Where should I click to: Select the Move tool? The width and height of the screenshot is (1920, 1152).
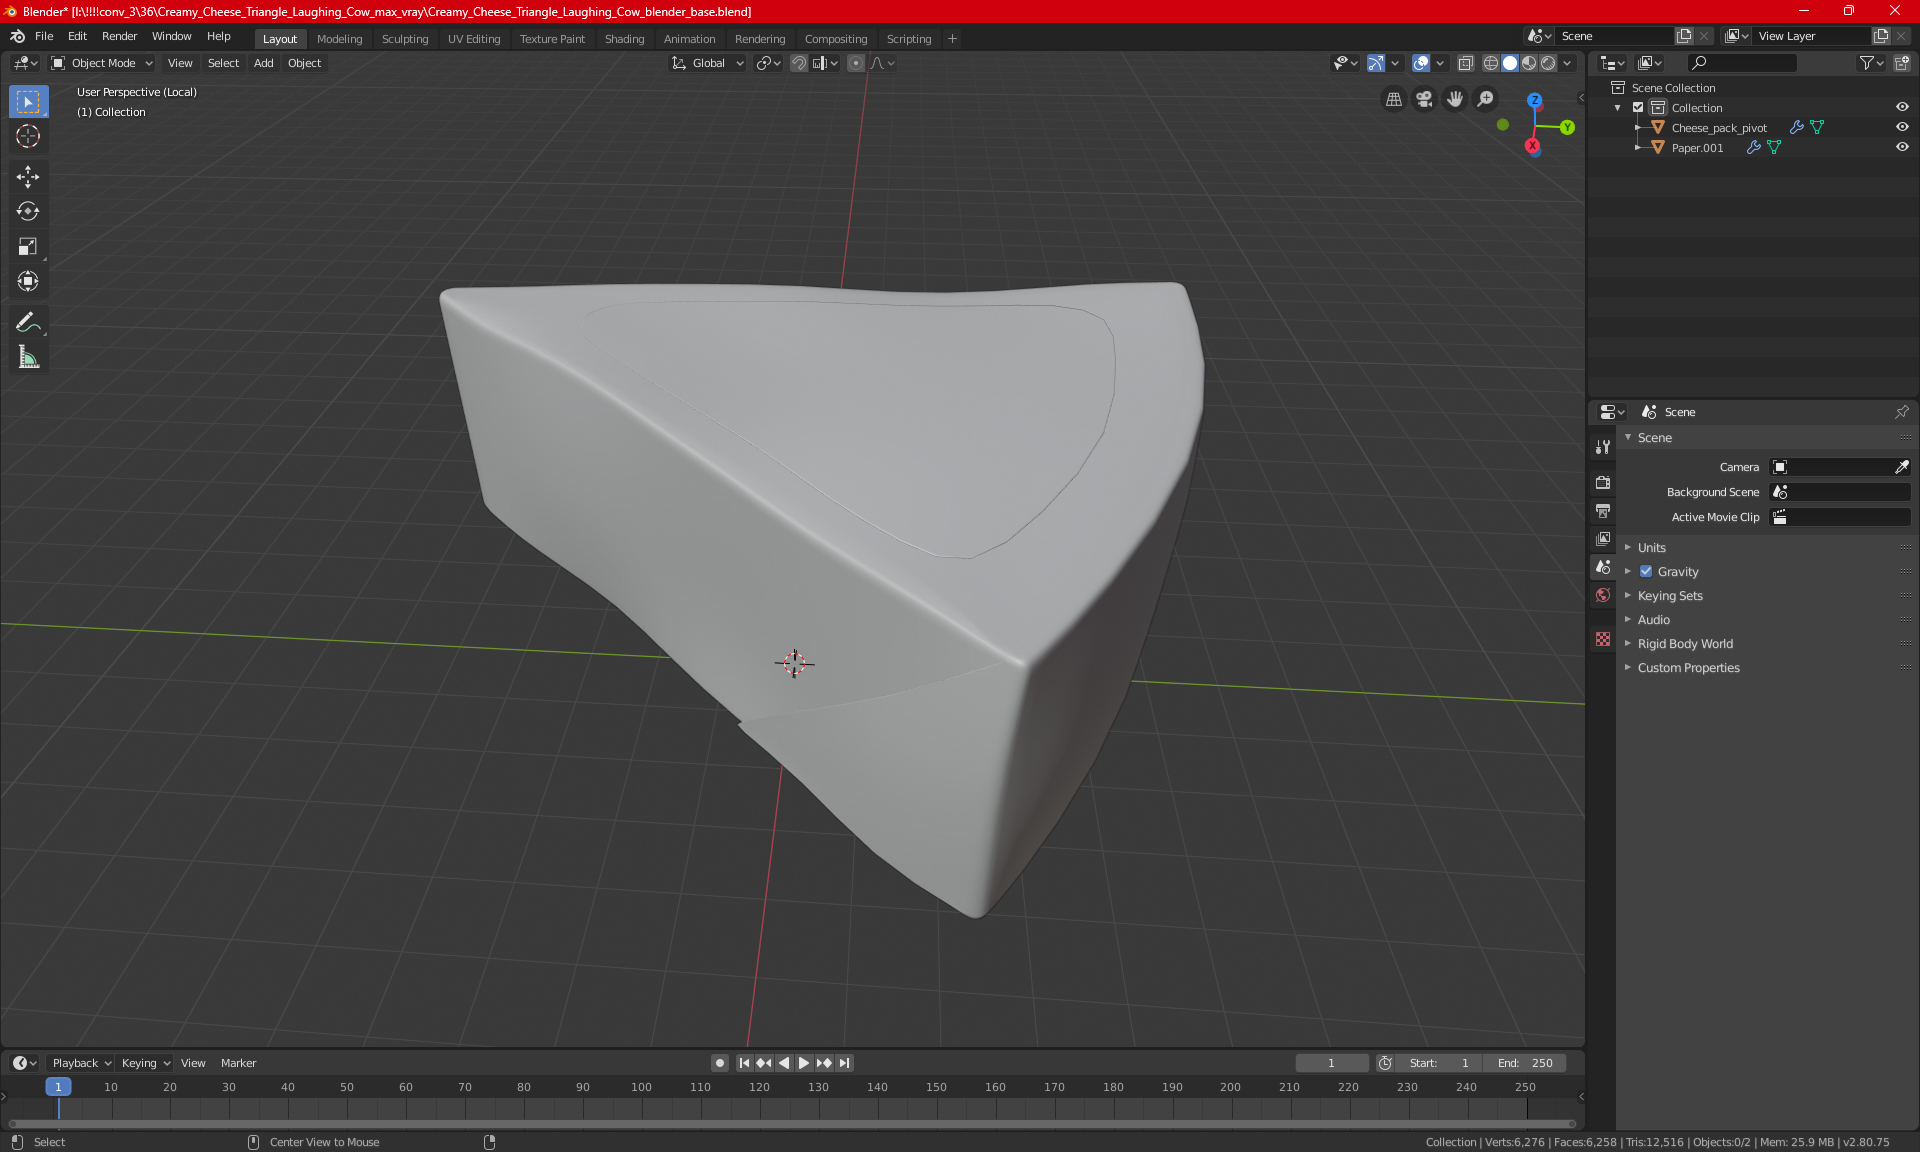pyautogui.click(x=28, y=177)
